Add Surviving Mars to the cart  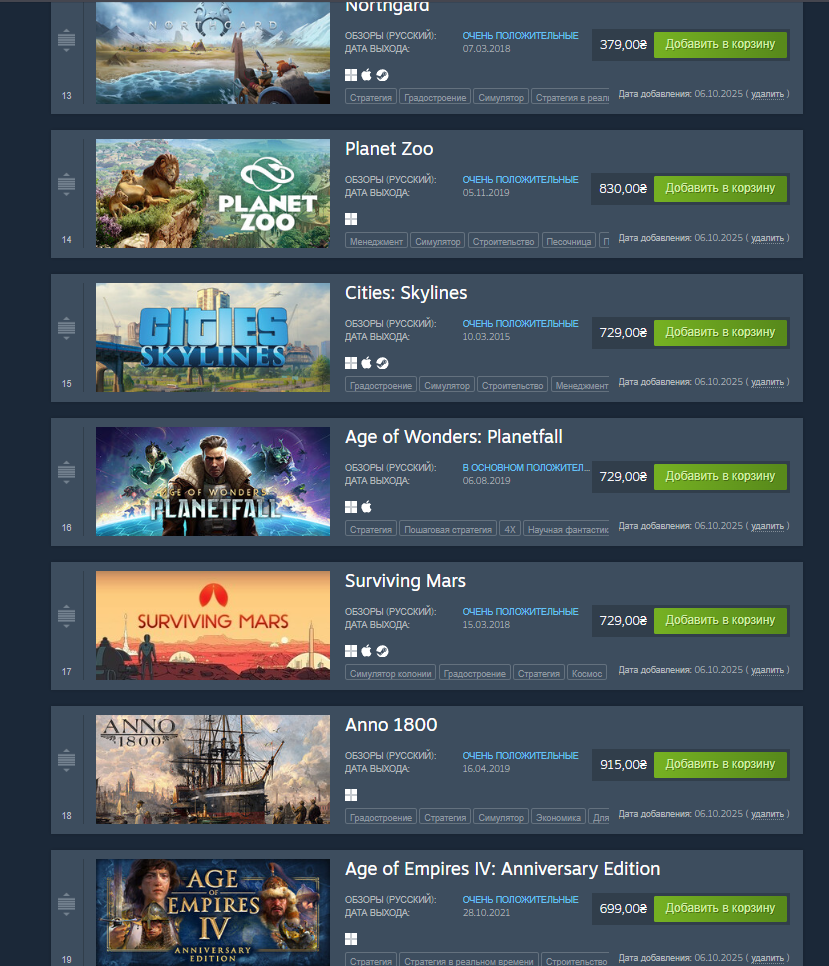720,620
